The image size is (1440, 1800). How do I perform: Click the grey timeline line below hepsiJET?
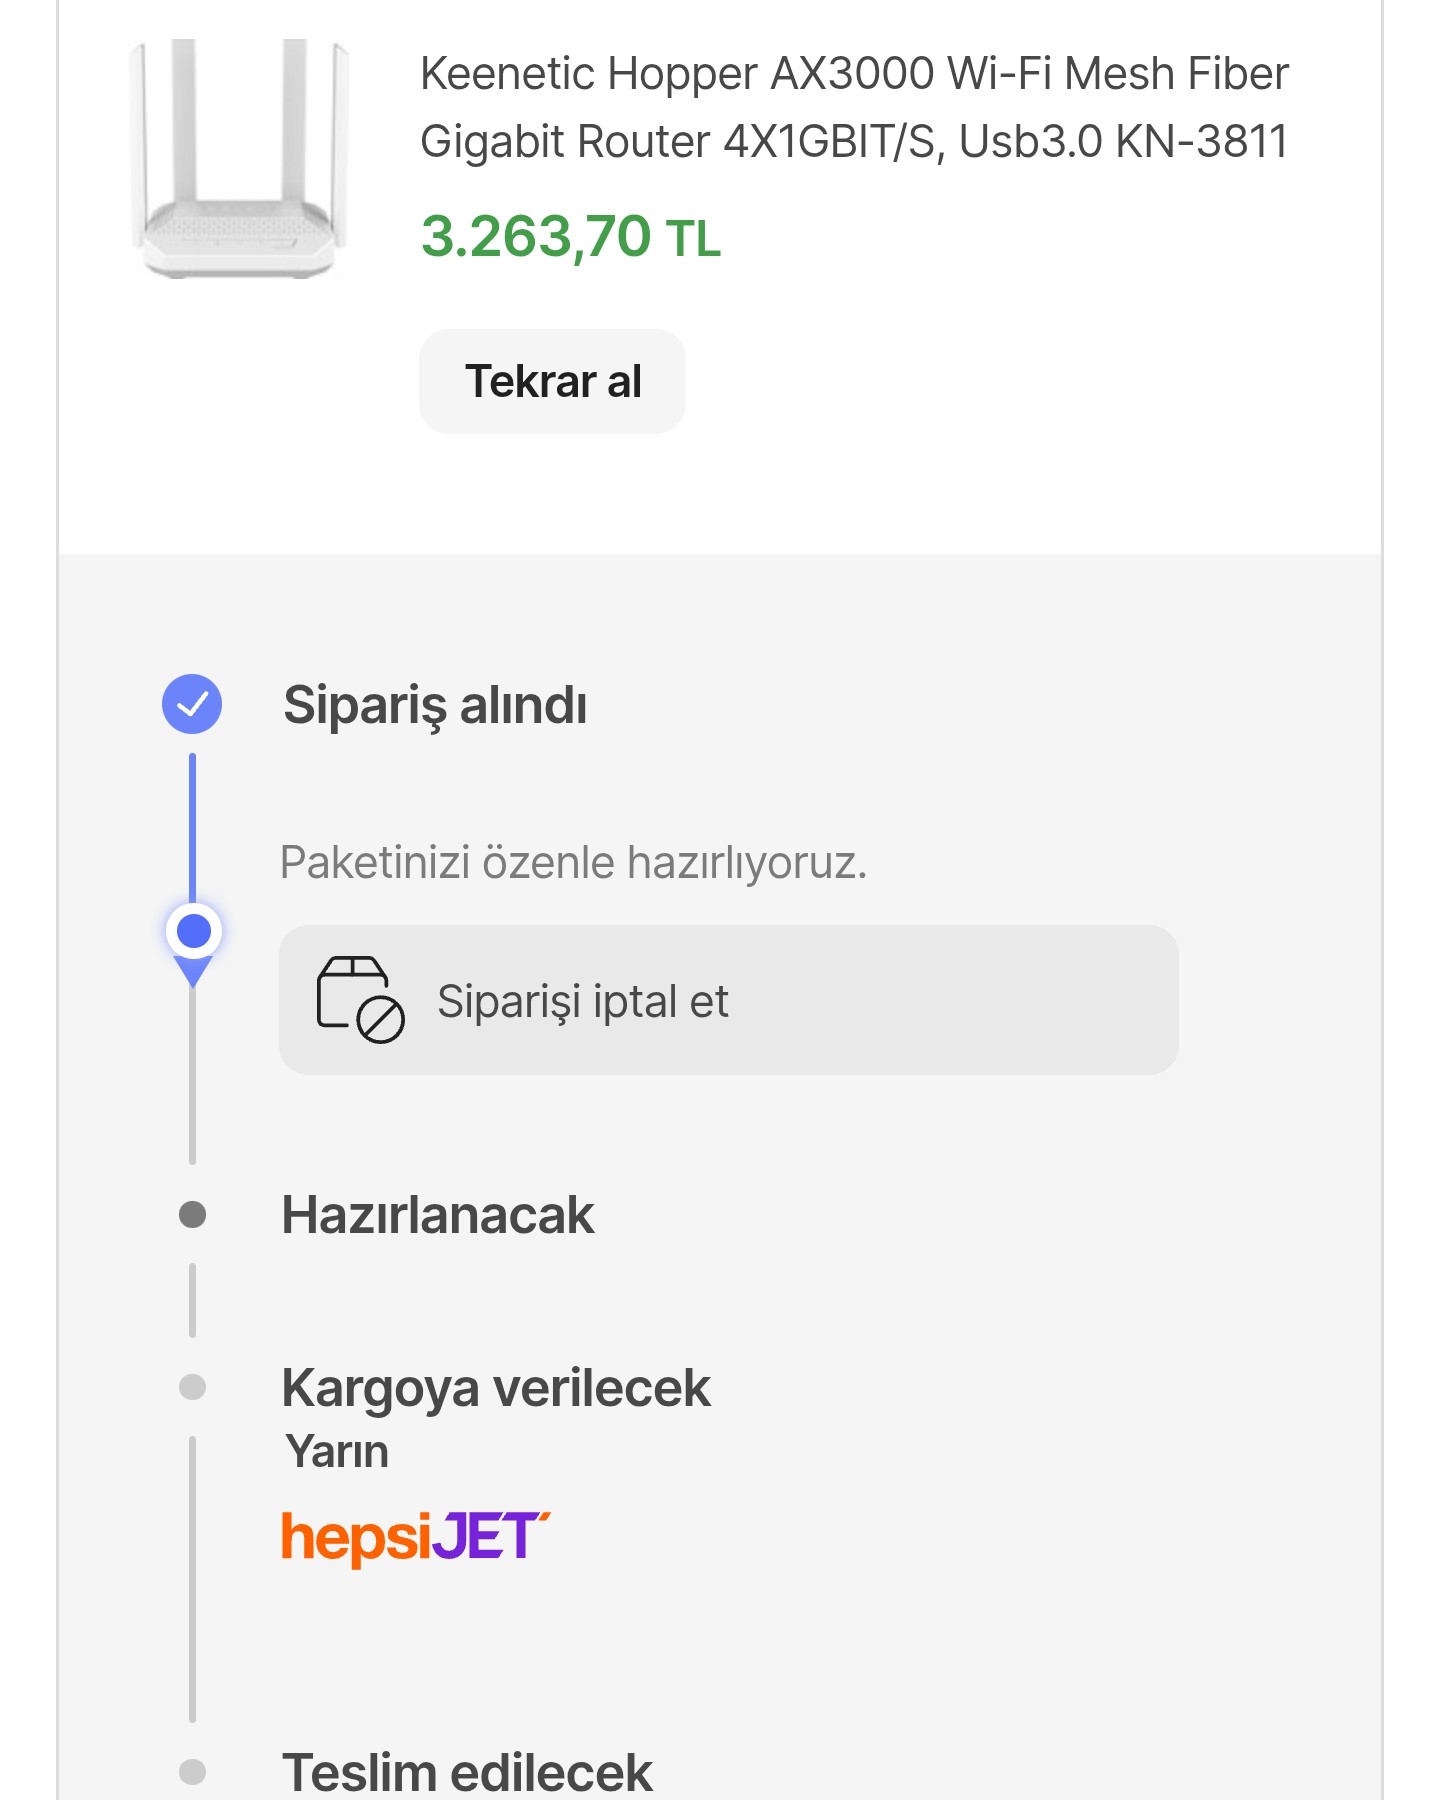[192, 1580]
